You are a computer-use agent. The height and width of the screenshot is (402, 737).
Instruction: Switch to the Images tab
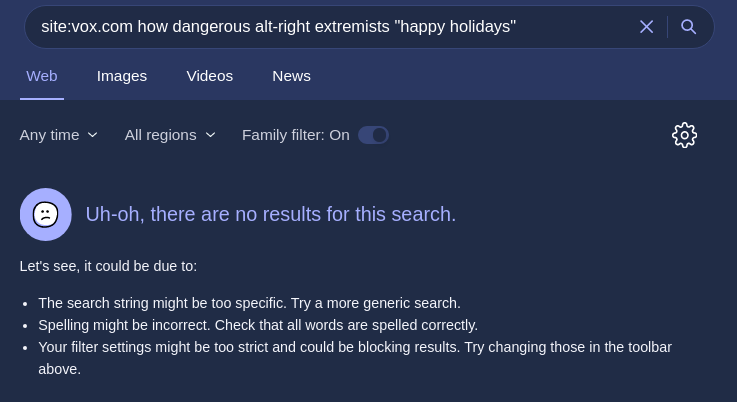122,76
